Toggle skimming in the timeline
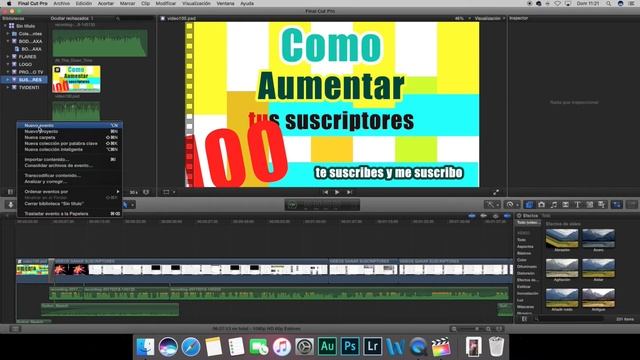Image resolution: width=640 pixels, height=360 pixels. tap(472, 216)
